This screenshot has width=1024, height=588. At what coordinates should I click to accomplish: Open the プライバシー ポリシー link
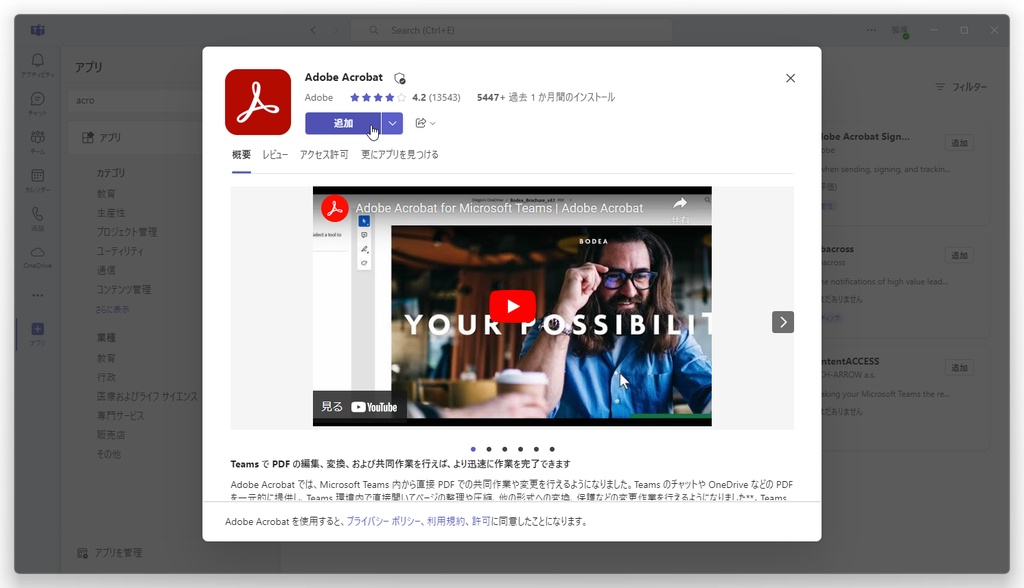point(383,521)
